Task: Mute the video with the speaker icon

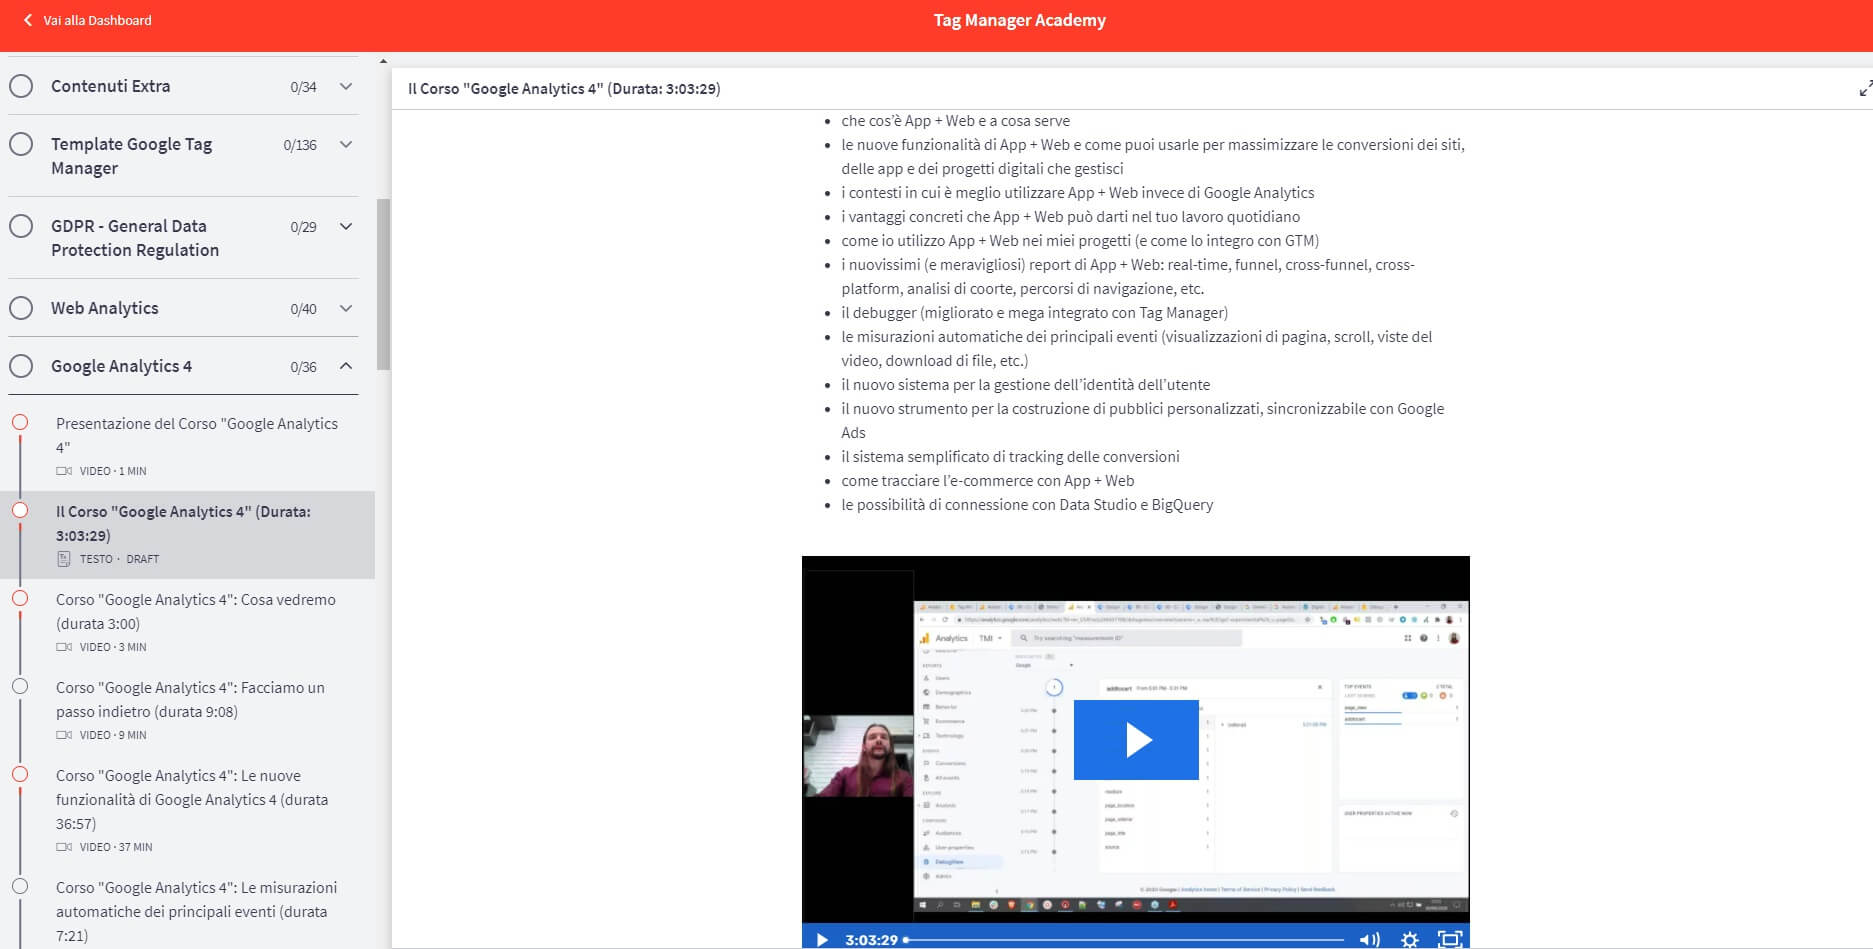Action: pos(1369,939)
